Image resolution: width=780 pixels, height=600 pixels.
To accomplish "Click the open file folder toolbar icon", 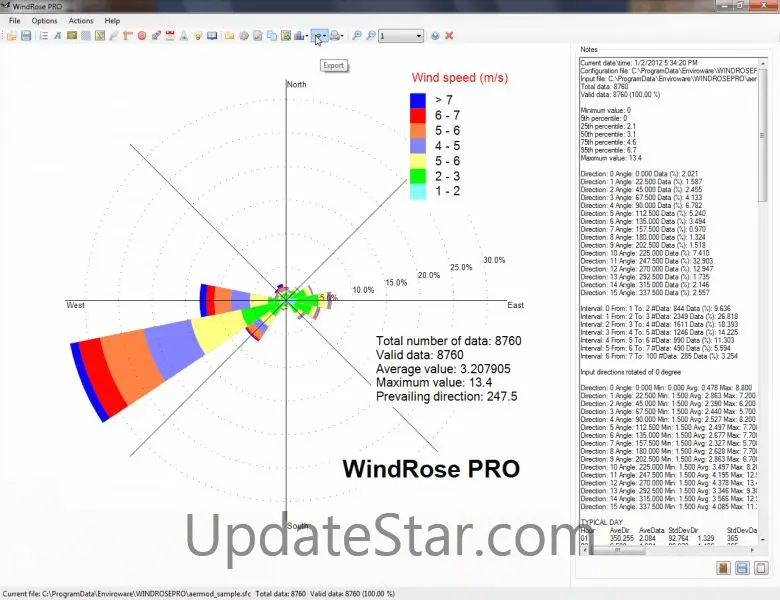I will click(11, 36).
